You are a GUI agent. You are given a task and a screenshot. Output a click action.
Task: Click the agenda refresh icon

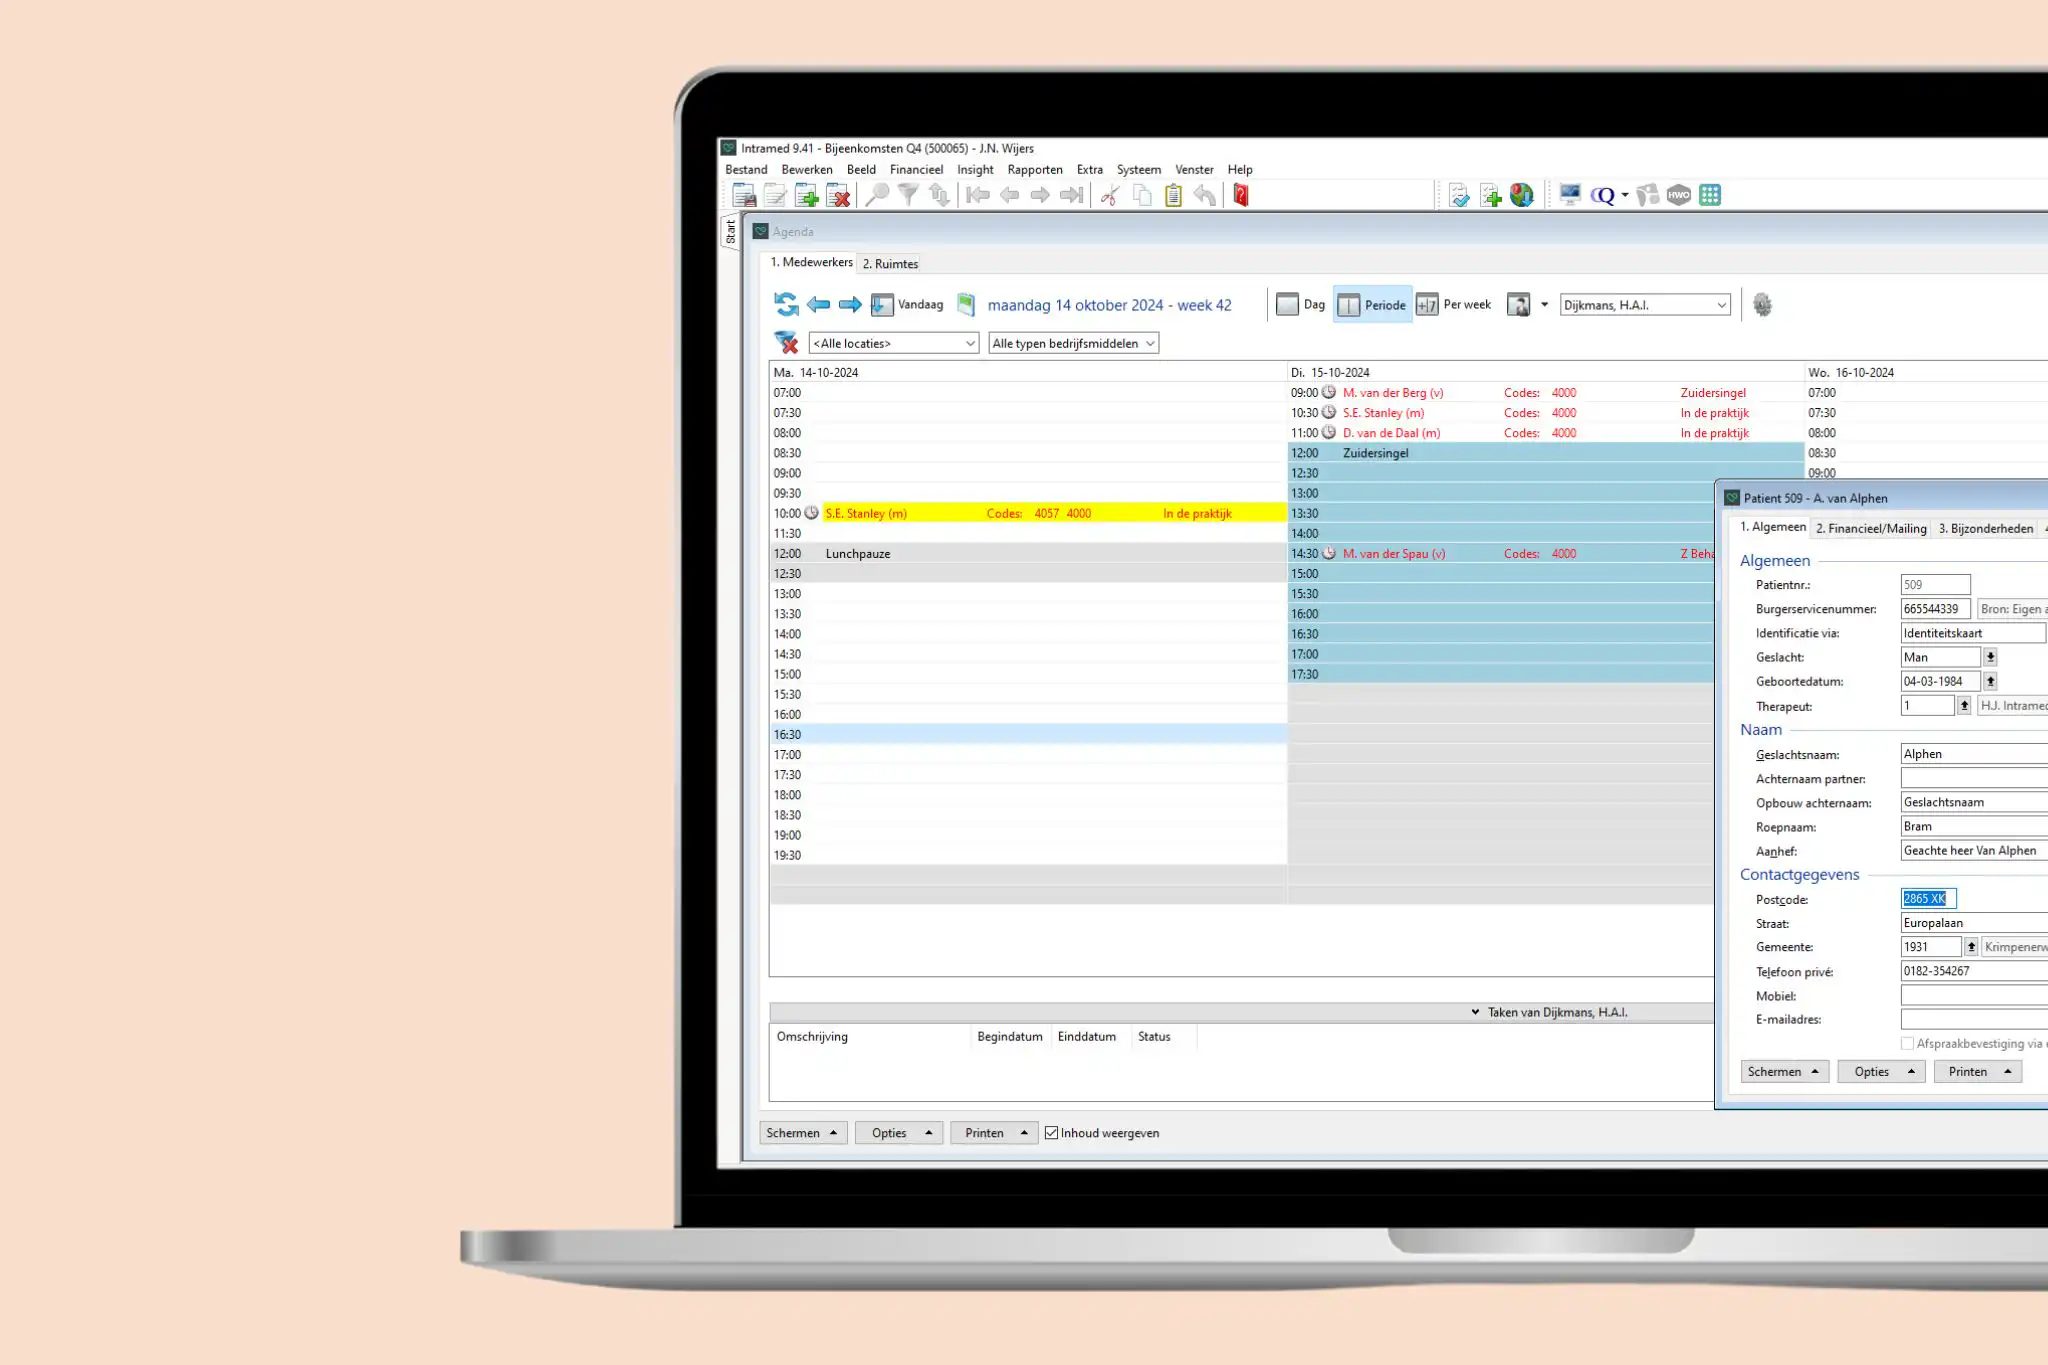click(786, 304)
